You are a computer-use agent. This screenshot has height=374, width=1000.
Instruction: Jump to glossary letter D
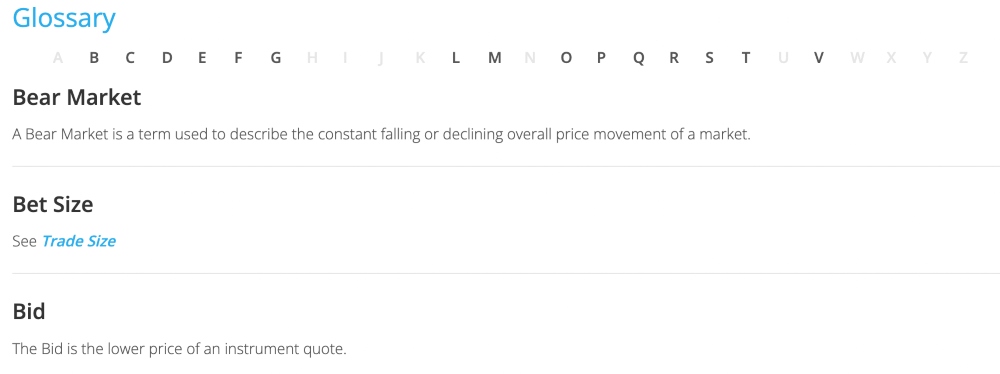click(166, 58)
